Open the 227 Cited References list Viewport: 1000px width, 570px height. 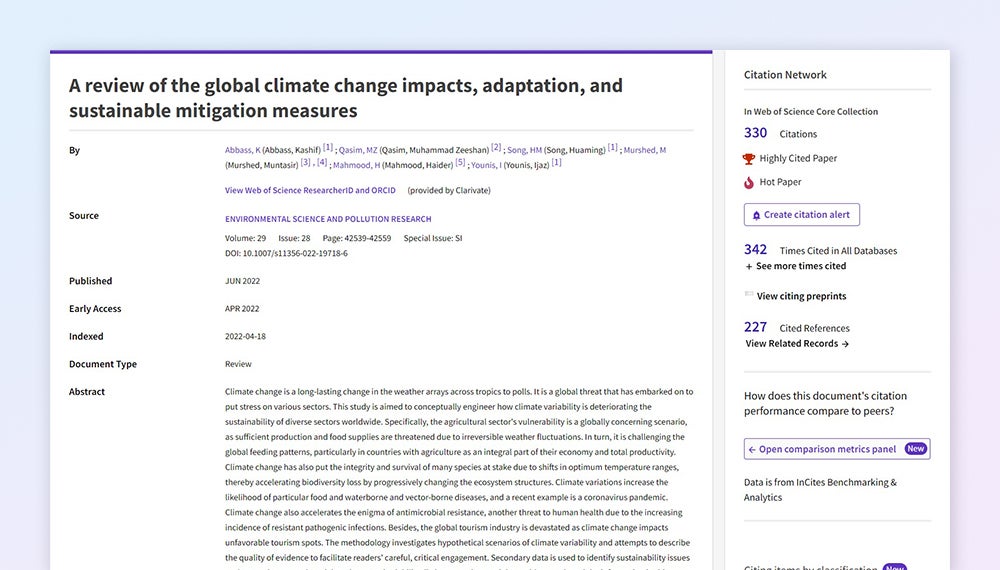coord(755,327)
